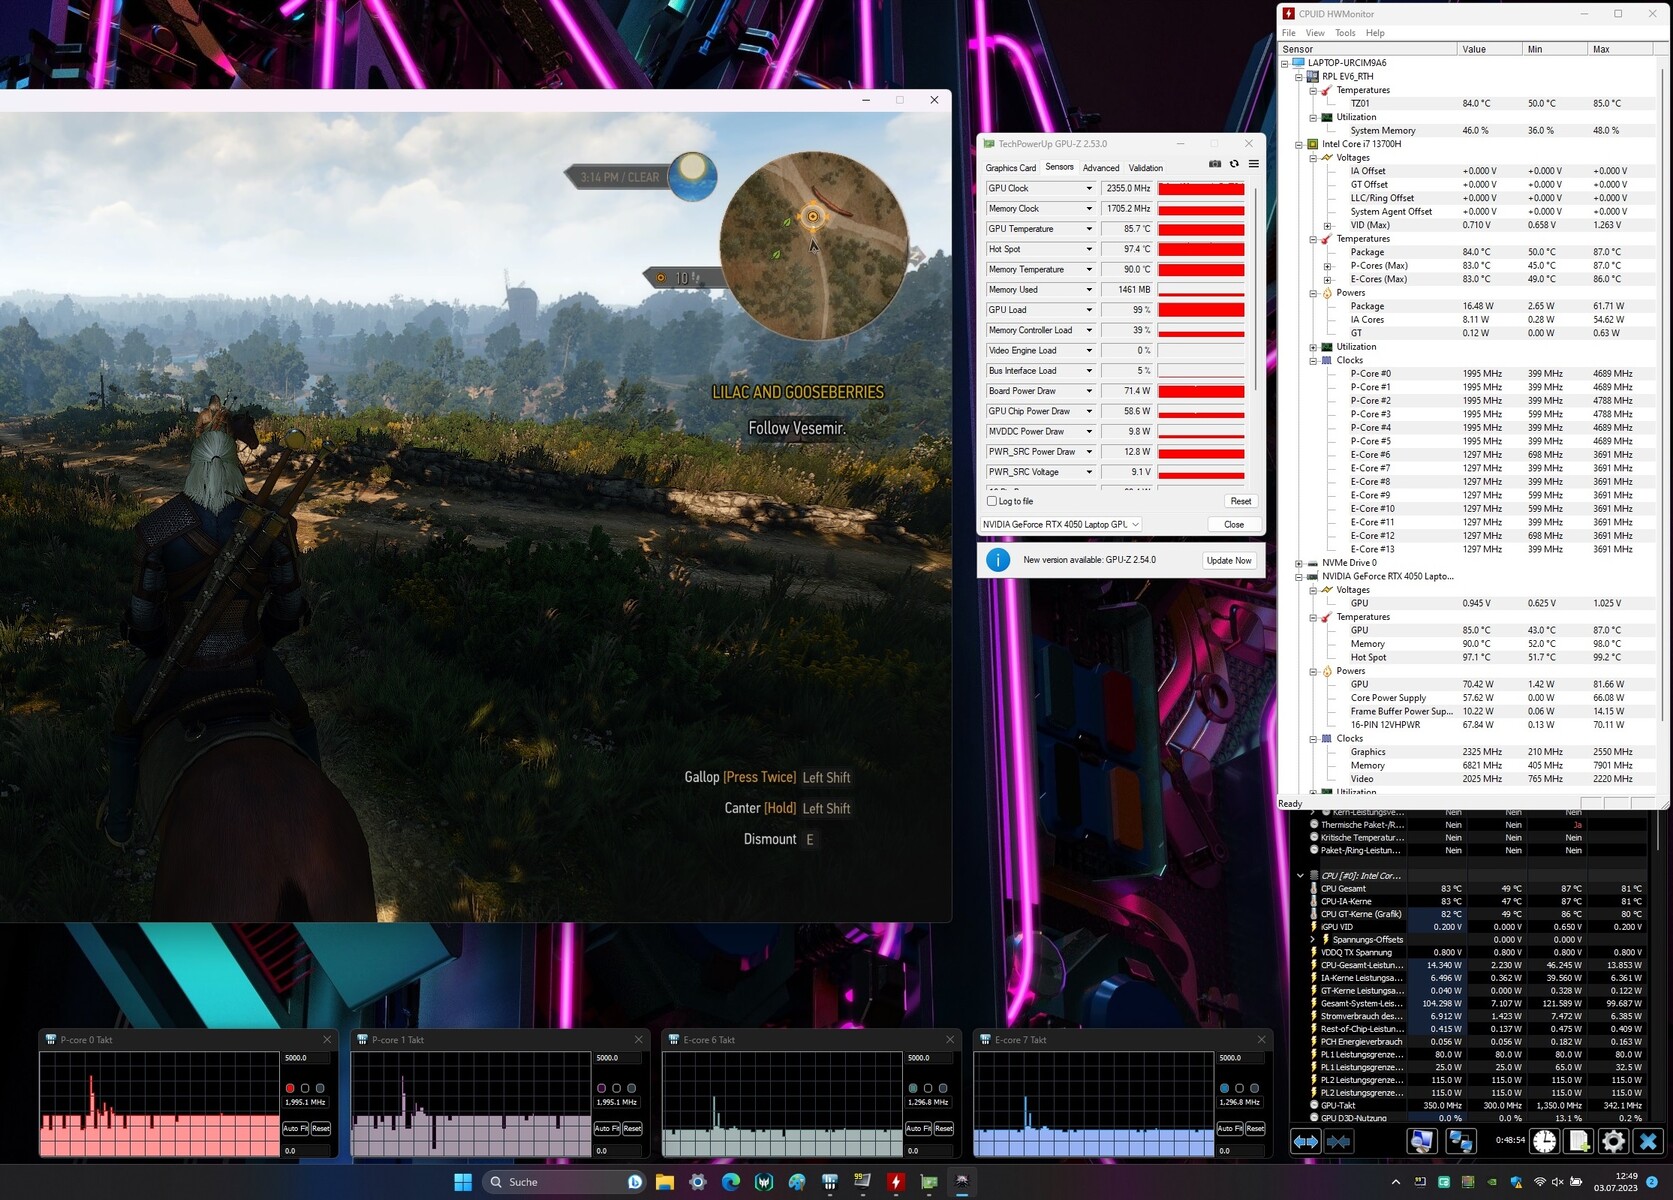The height and width of the screenshot is (1200, 1673).
Task: Expand Spannungs-Offsets row in HWiNFO
Action: pos(1313,940)
